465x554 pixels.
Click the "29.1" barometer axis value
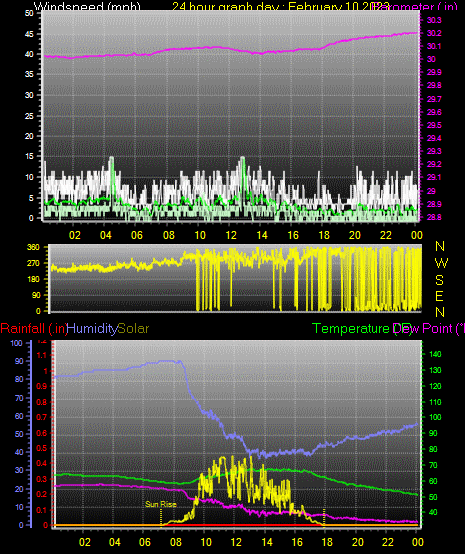434,177
